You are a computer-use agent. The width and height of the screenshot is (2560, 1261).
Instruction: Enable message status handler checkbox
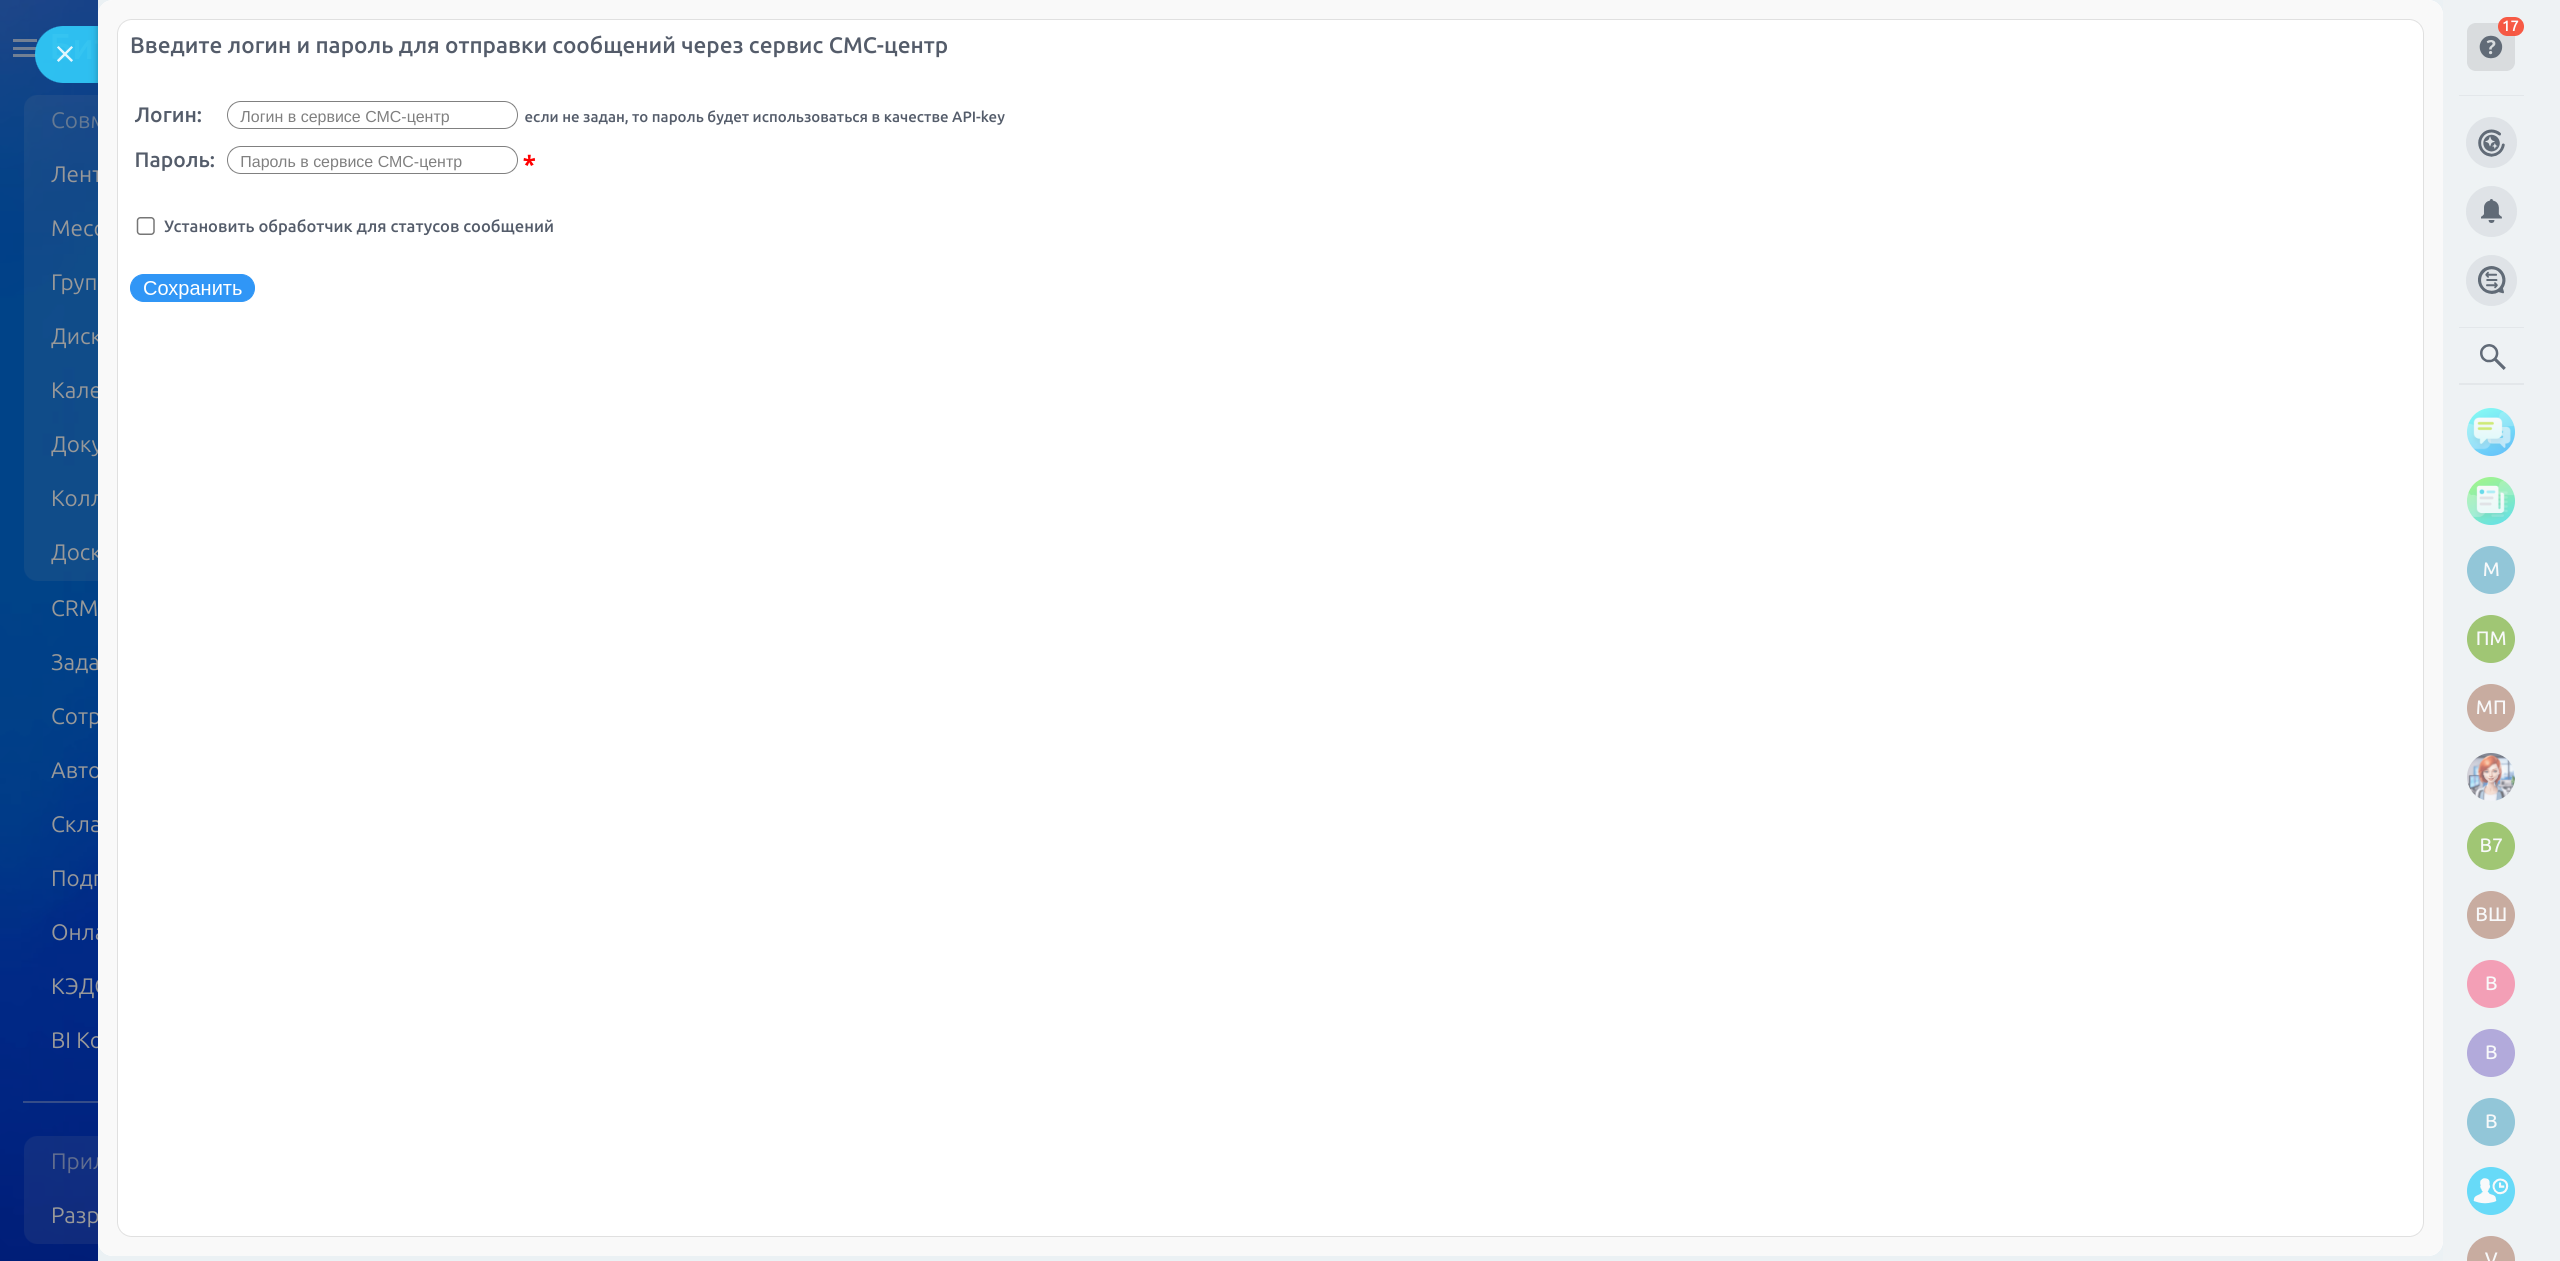pyautogui.click(x=146, y=226)
